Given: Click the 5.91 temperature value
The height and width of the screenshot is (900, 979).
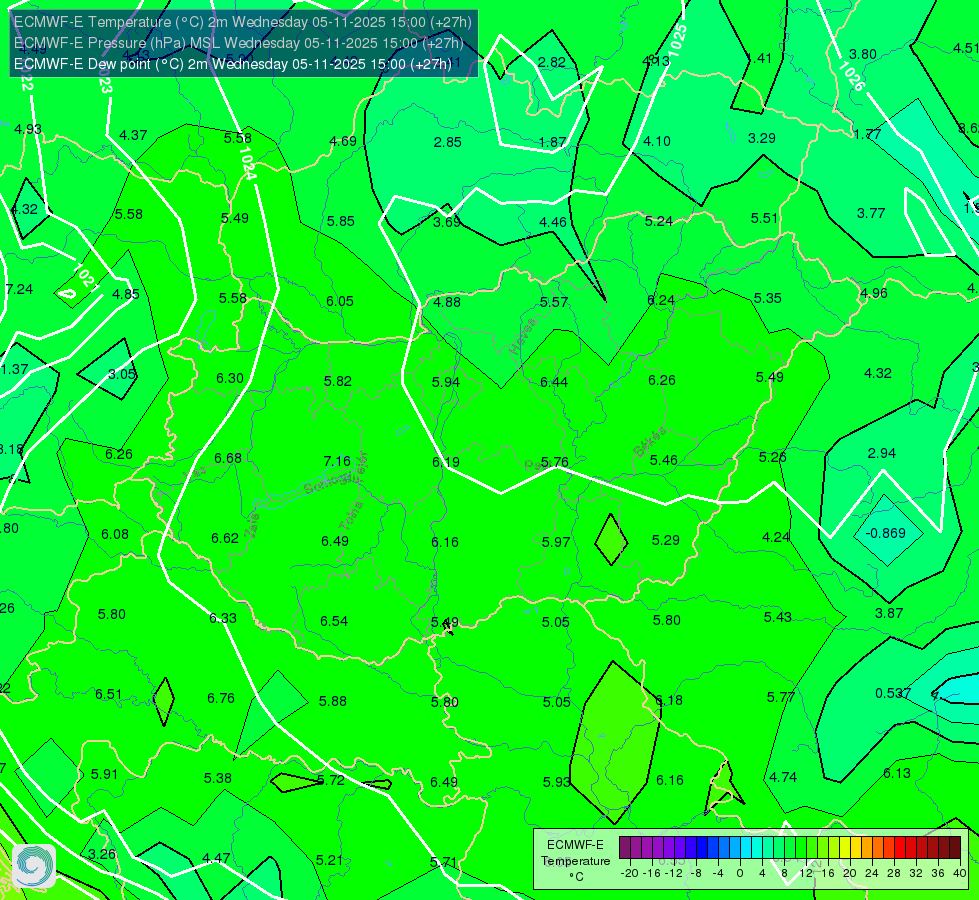Looking at the screenshot, I should click(x=104, y=774).
